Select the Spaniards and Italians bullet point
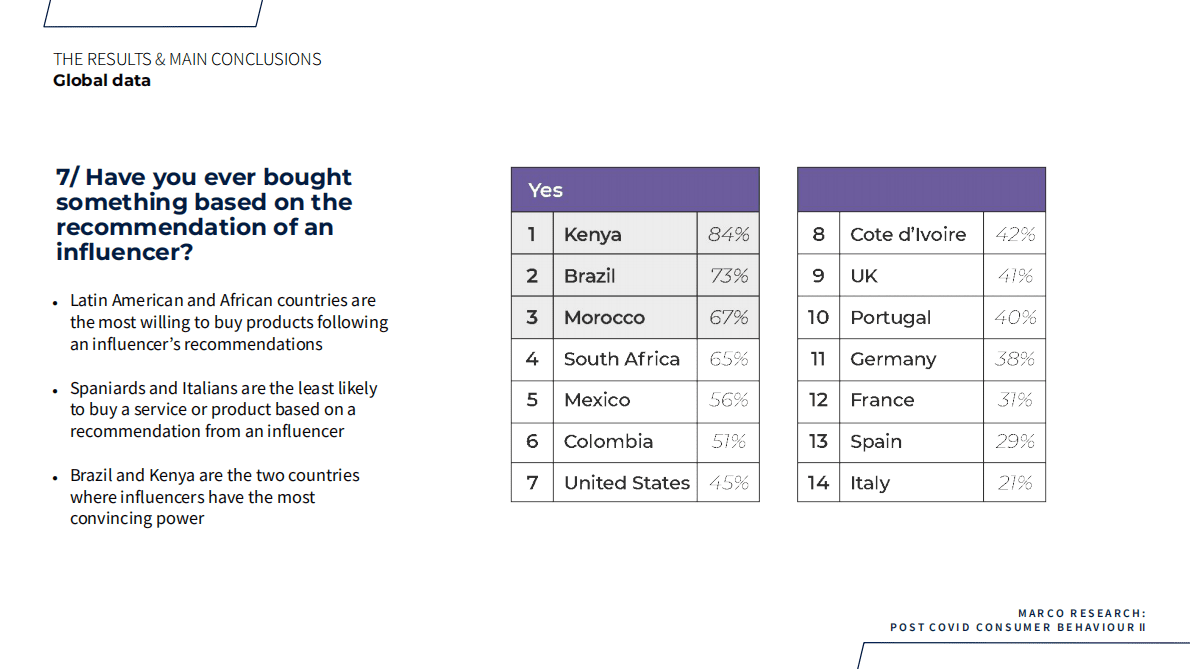The height and width of the screenshot is (669, 1190). tap(223, 410)
